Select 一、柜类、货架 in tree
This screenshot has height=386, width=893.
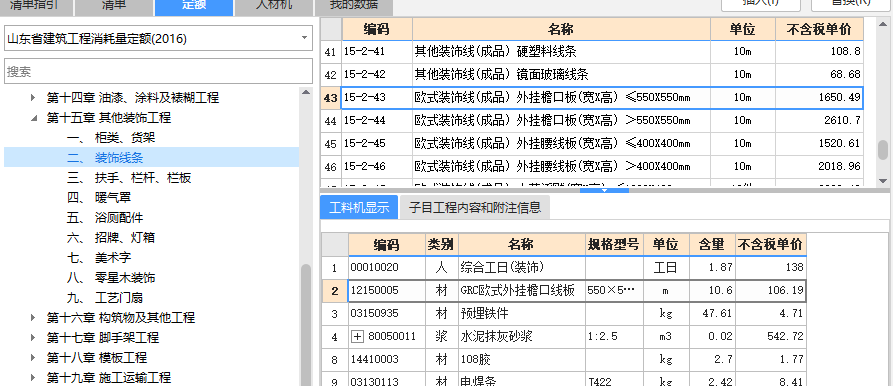pyautogui.click(x=111, y=138)
